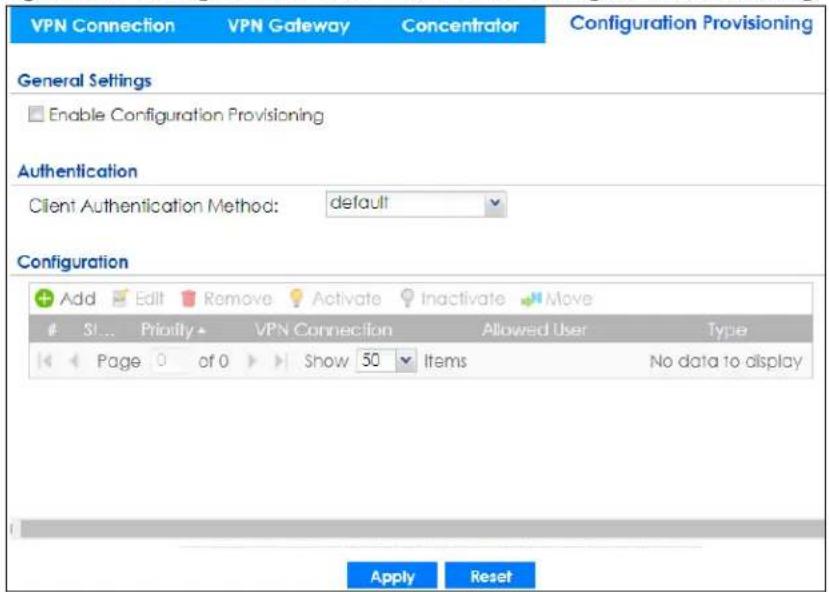Image resolution: width=829 pixels, height=592 pixels.
Task: Click the horizontal scrollbar
Action: click(420, 529)
